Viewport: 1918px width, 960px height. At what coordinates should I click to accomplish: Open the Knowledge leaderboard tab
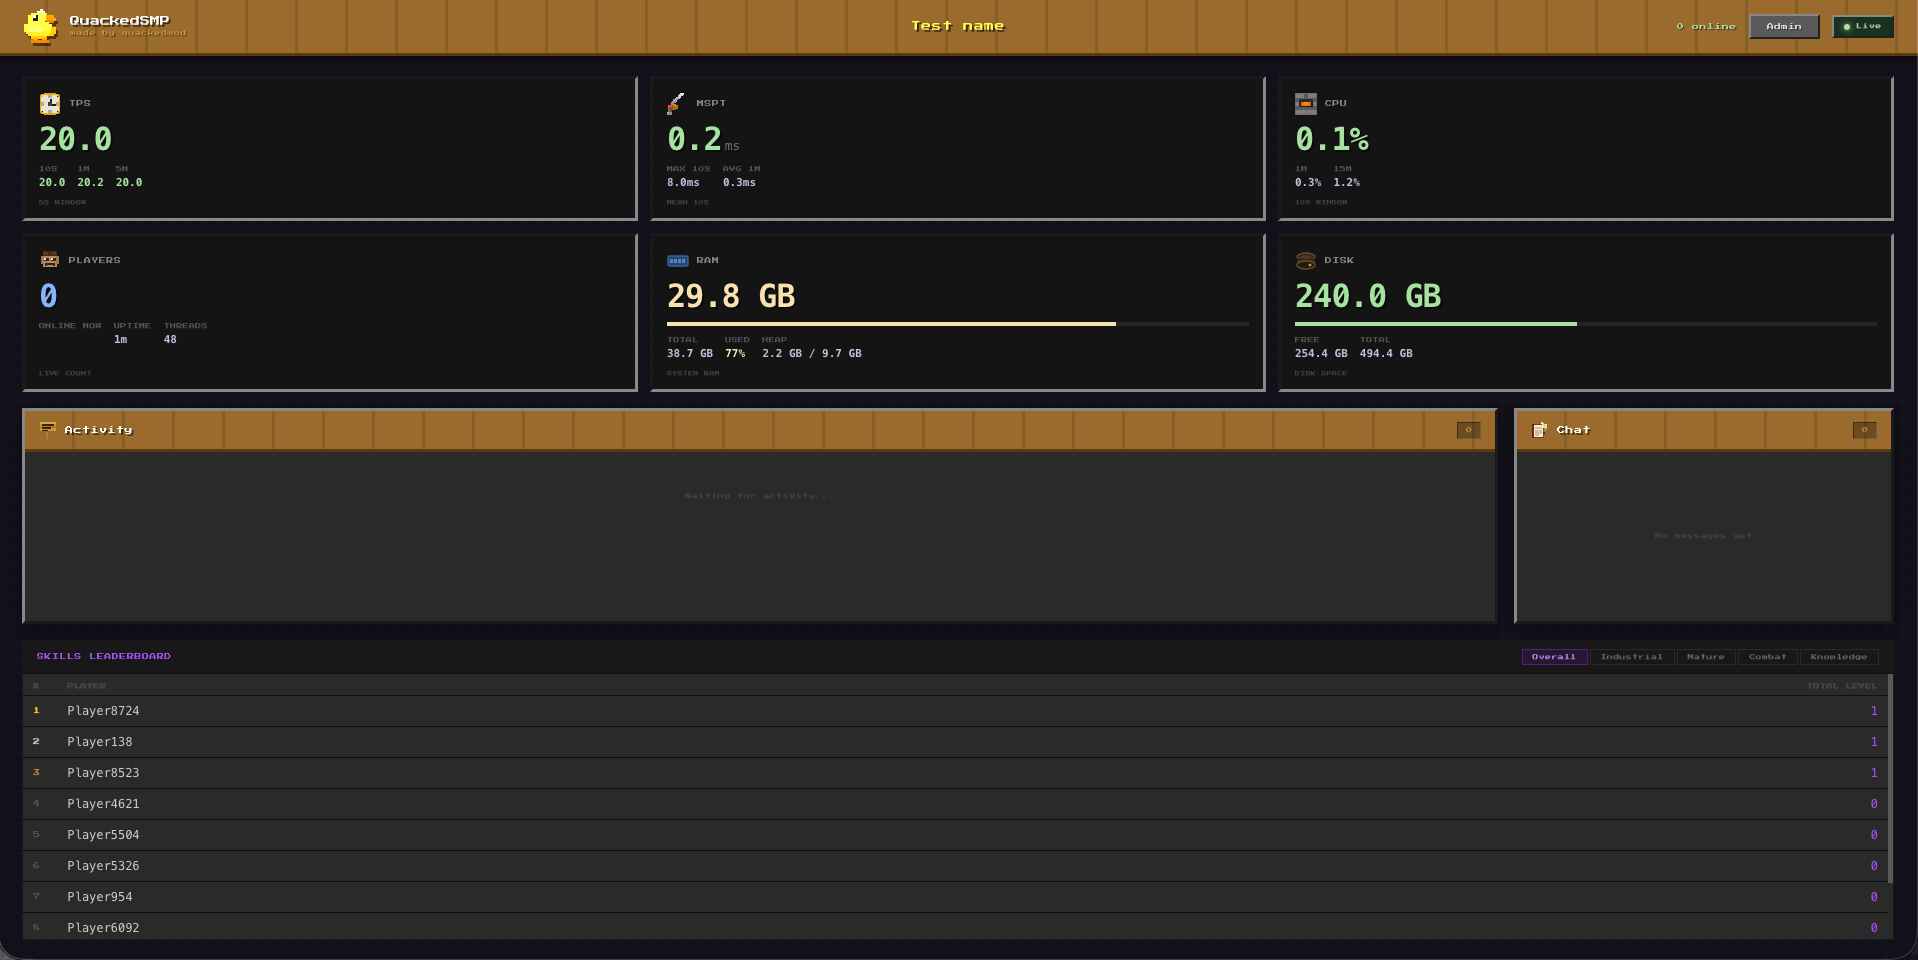[1838, 657]
